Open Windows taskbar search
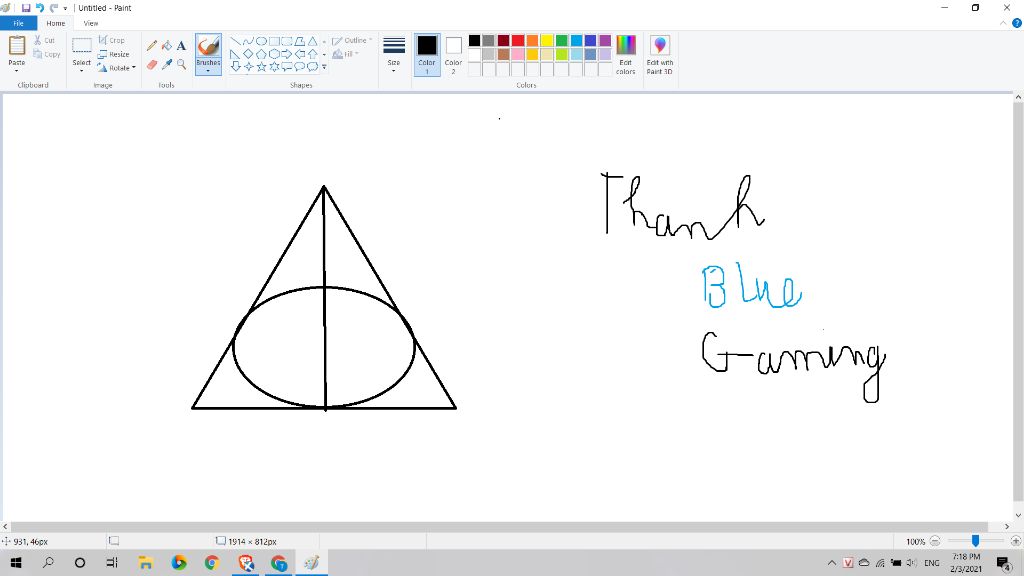The height and width of the screenshot is (576, 1024). (48, 562)
